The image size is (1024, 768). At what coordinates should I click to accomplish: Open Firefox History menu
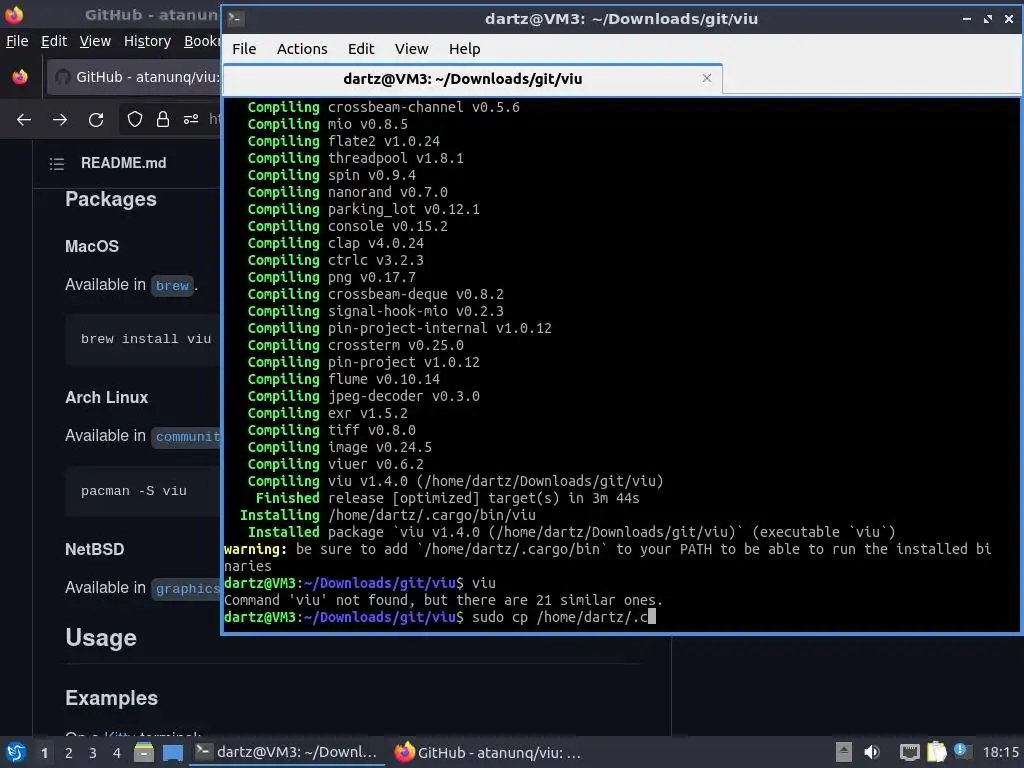pyautogui.click(x=147, y=41)
